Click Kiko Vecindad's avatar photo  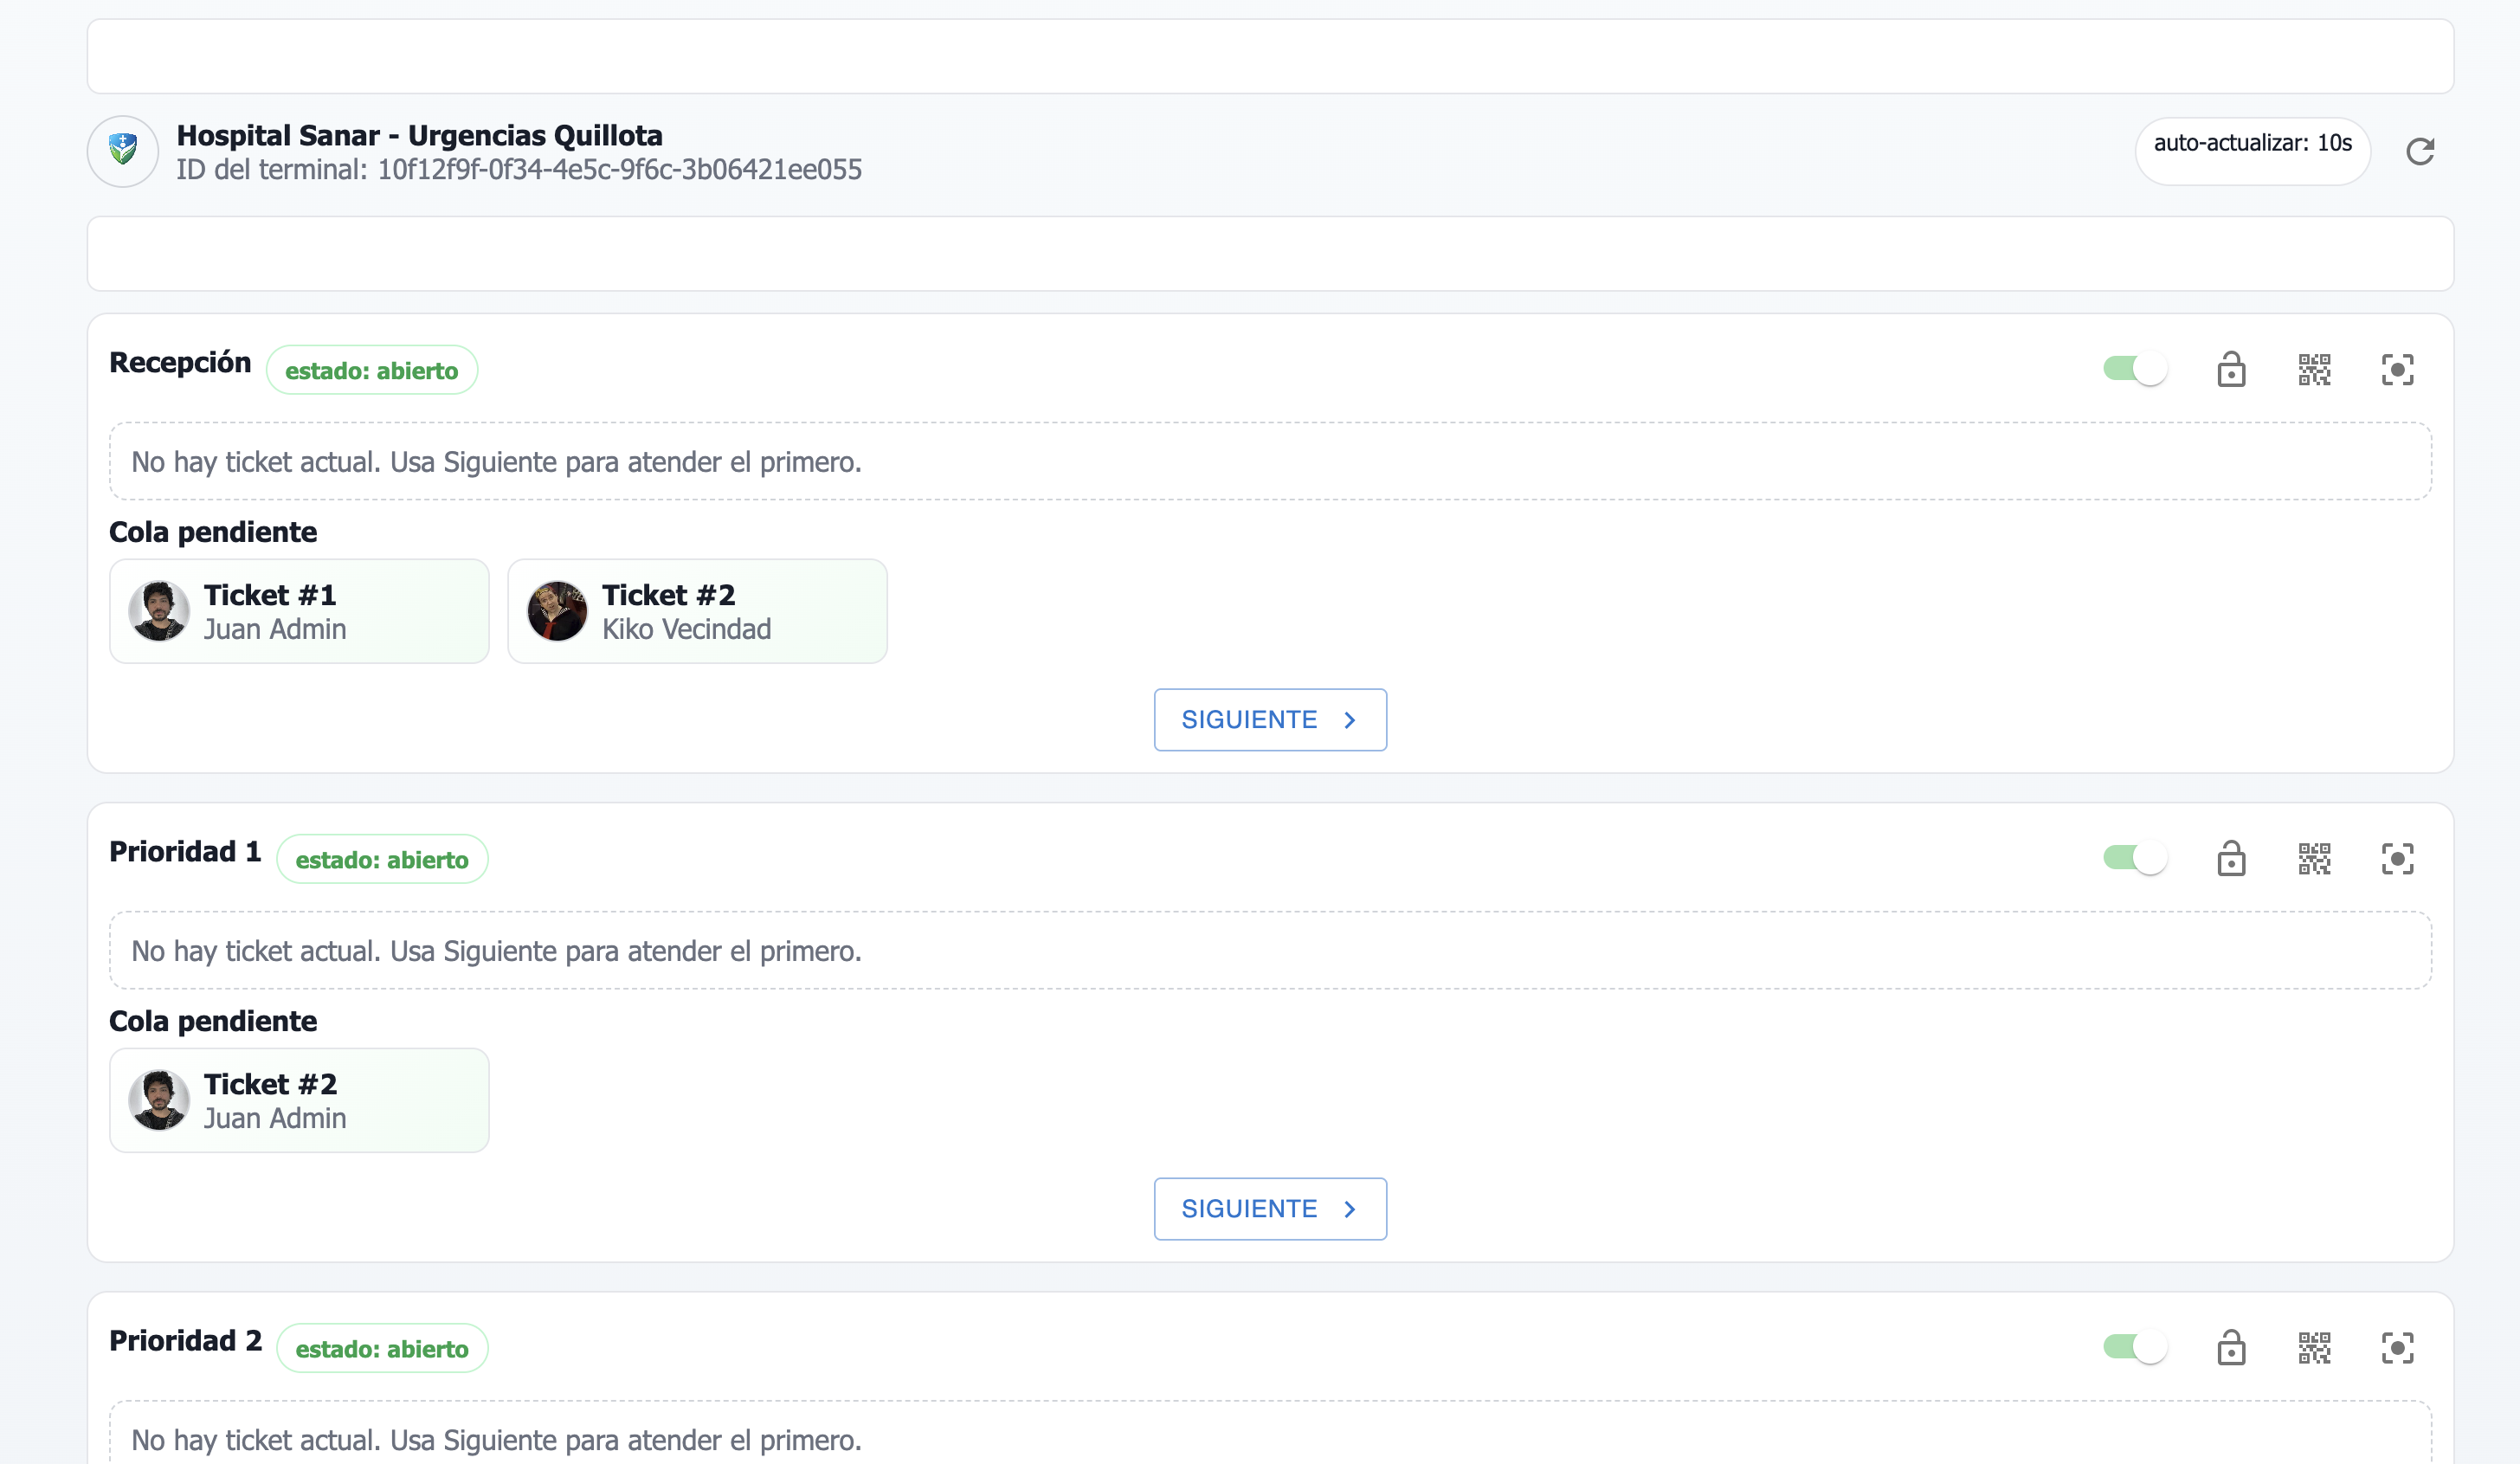[x=557, y=611]
